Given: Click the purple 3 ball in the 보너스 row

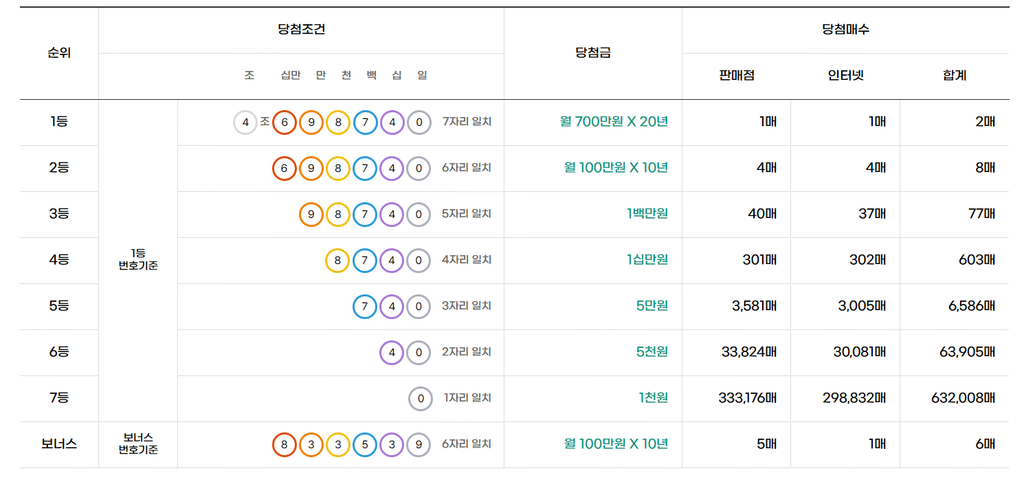Looking at the screenshot, I should pyautogui.click(x=392, y=445).
